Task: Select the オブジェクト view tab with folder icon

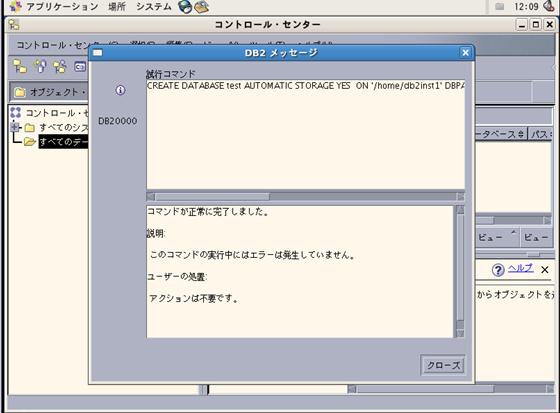Action: [49, 92]
